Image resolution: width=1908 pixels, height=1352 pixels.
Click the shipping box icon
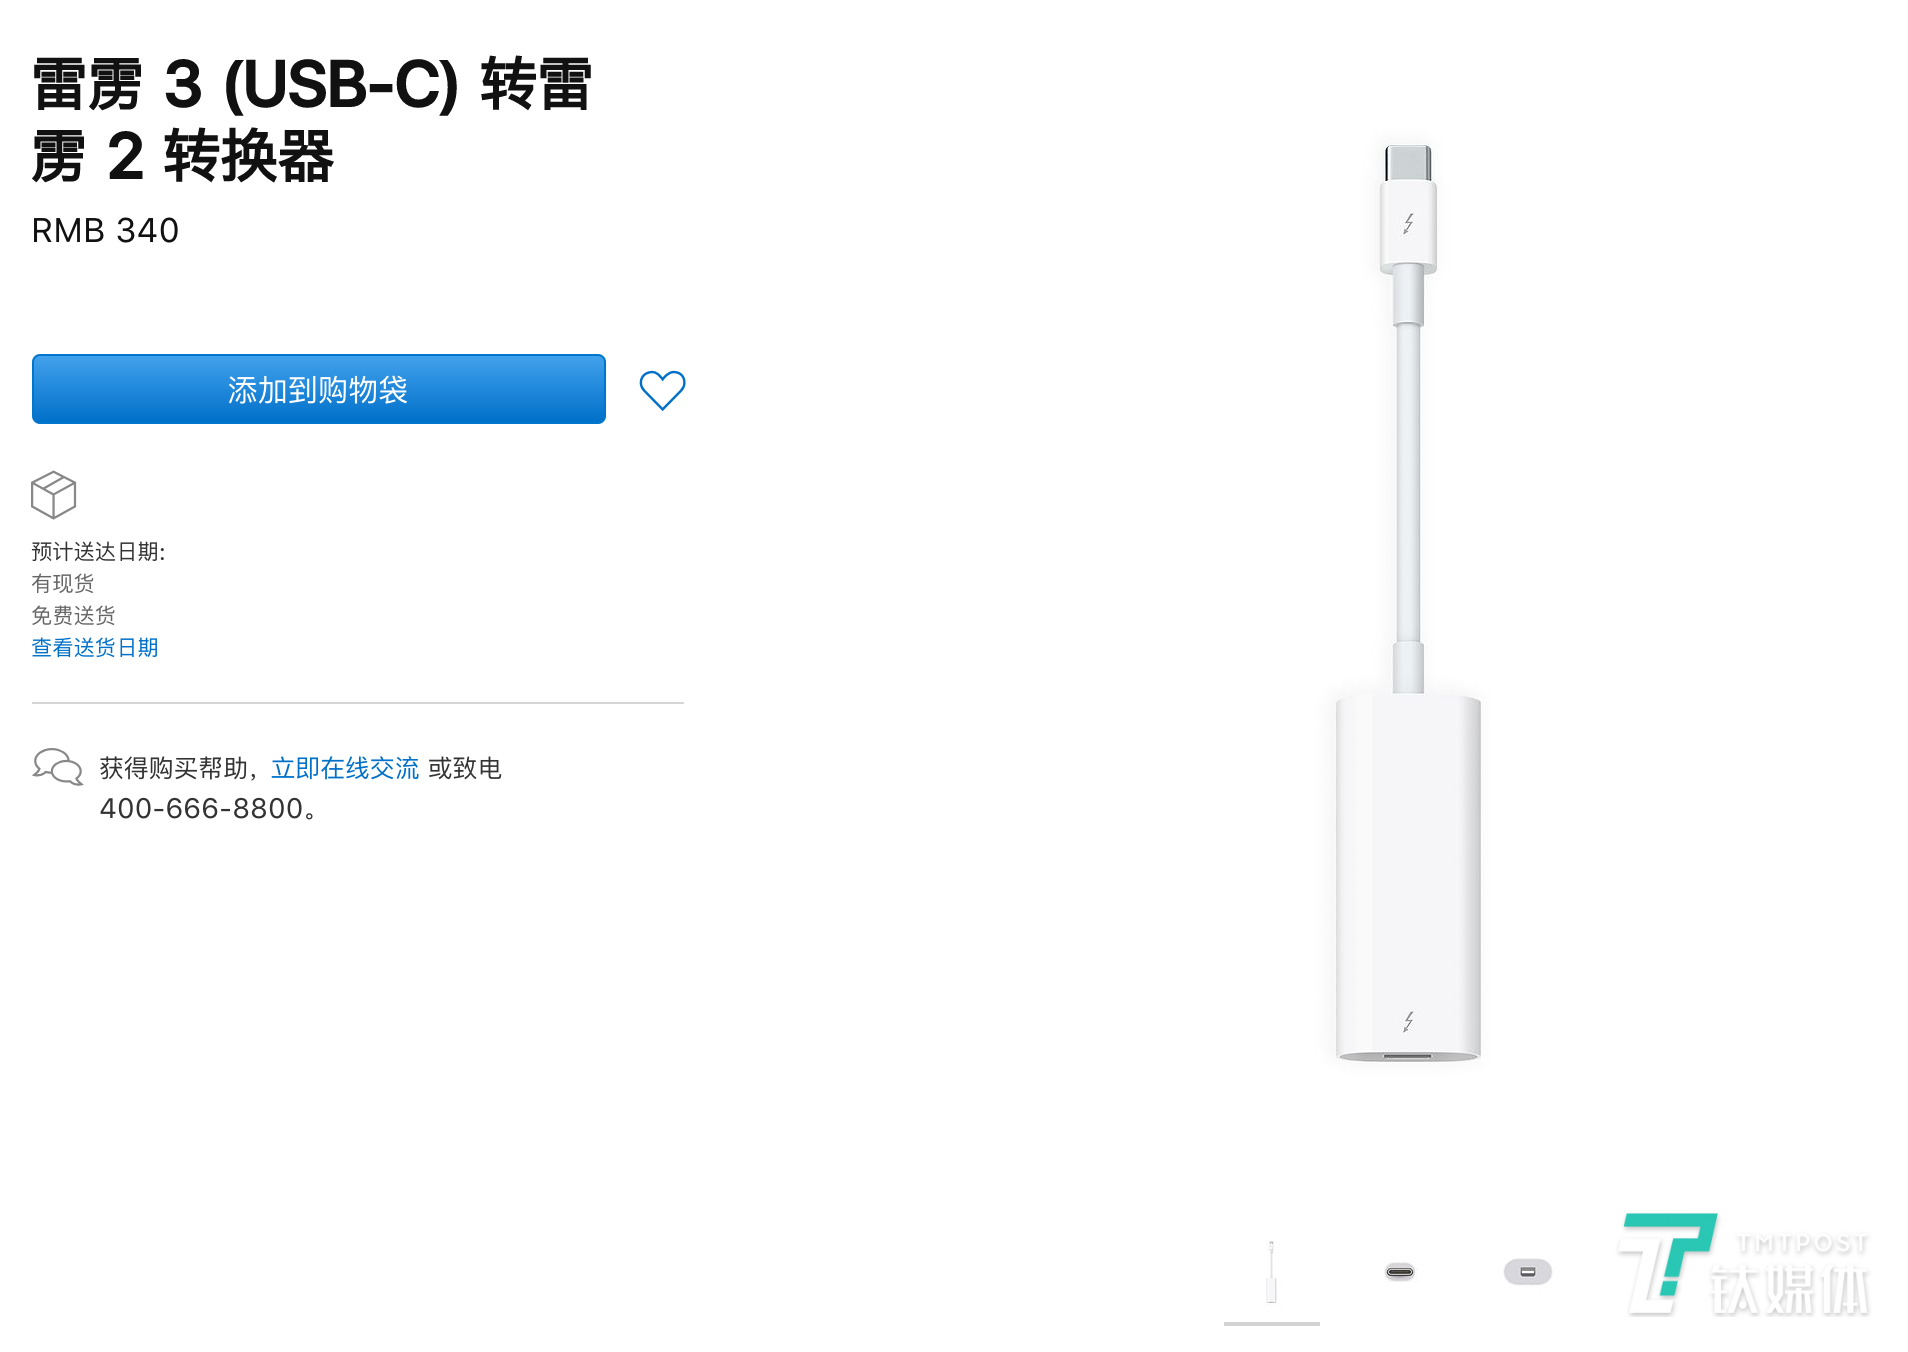[53, 494]
